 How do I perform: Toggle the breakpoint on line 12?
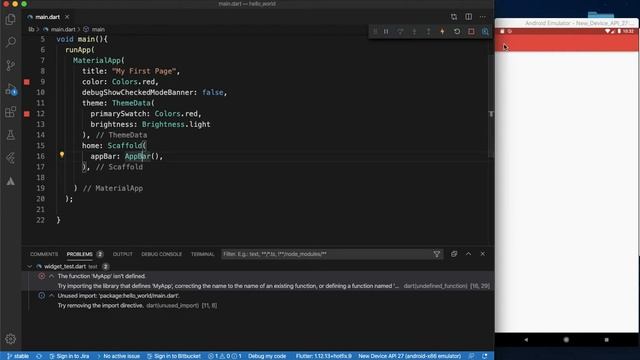(27, 114)
